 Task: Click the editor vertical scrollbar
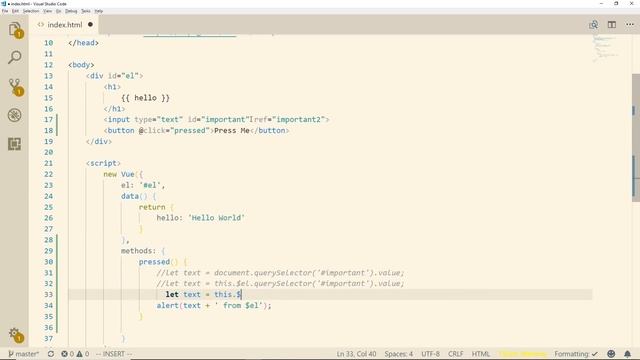636,138
